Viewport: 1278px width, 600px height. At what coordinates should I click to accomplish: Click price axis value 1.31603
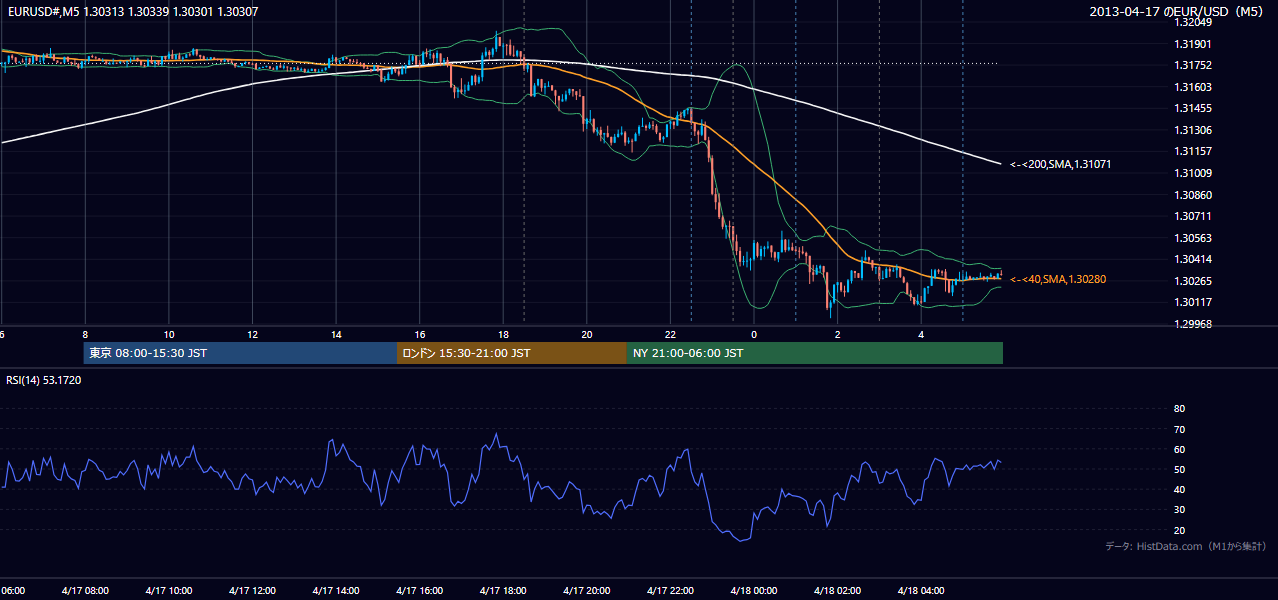pos(1192,87)
